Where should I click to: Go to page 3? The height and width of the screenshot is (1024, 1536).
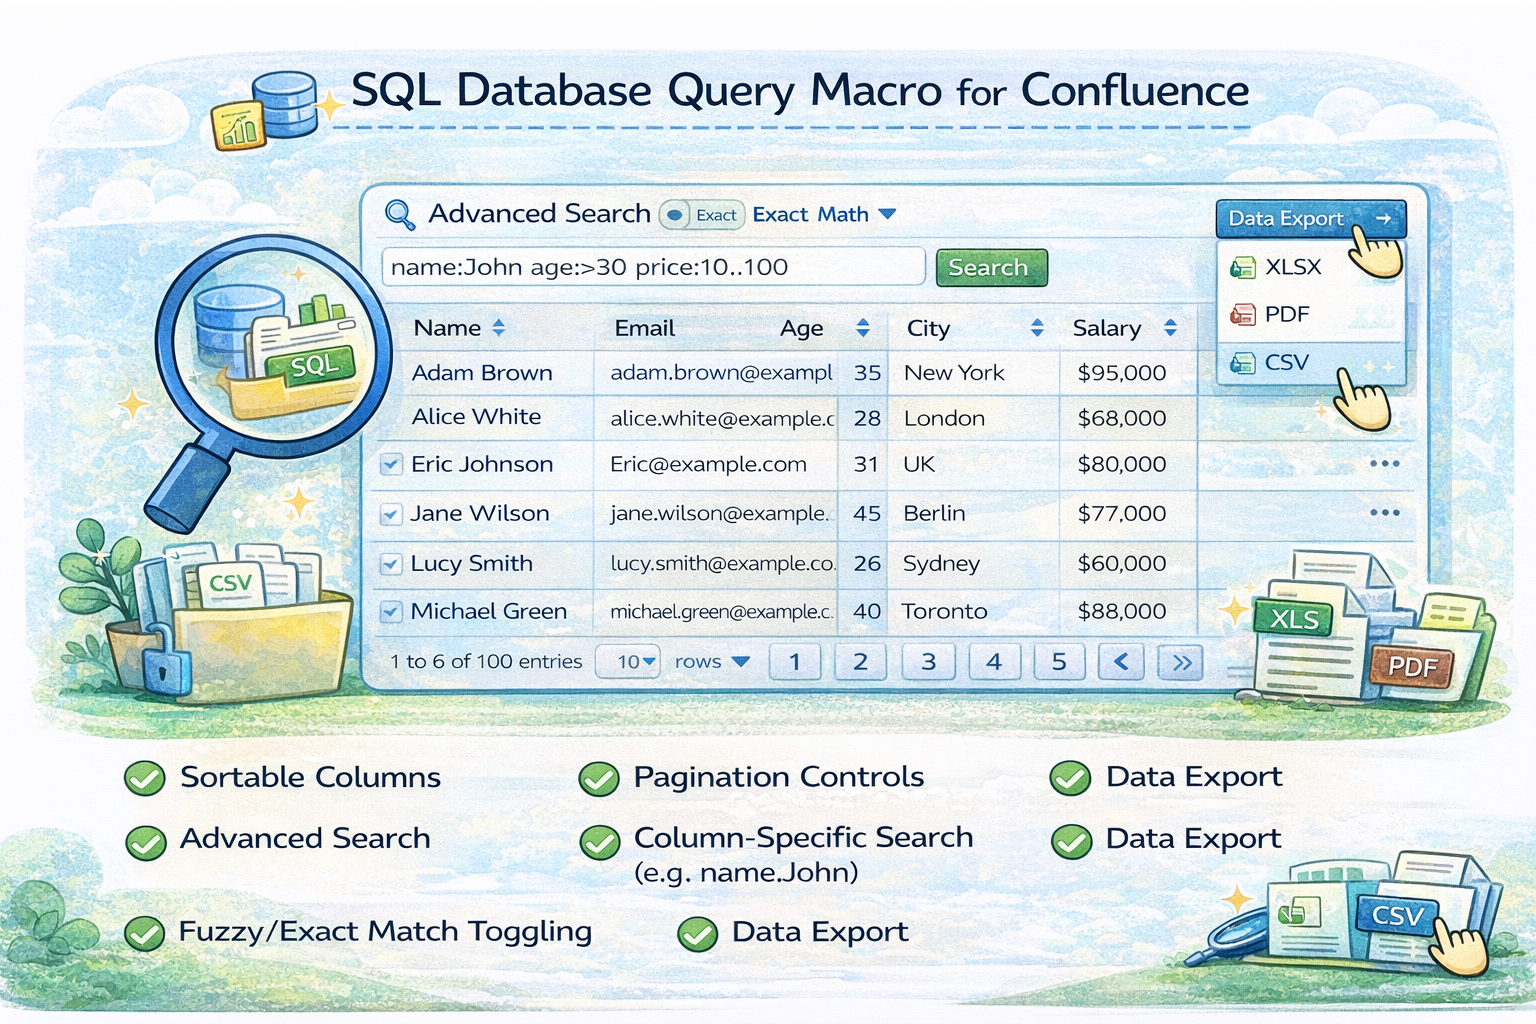tap(928, 661)
